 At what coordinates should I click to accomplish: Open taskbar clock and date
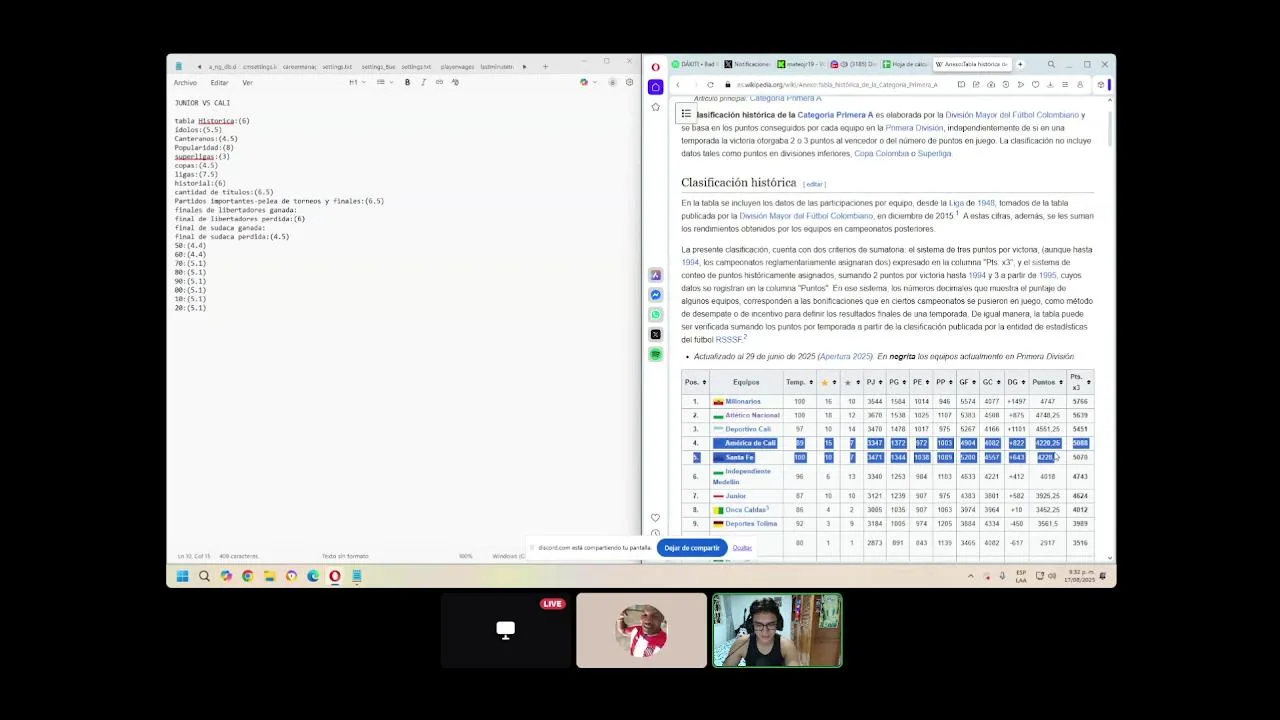(1082, 576)
